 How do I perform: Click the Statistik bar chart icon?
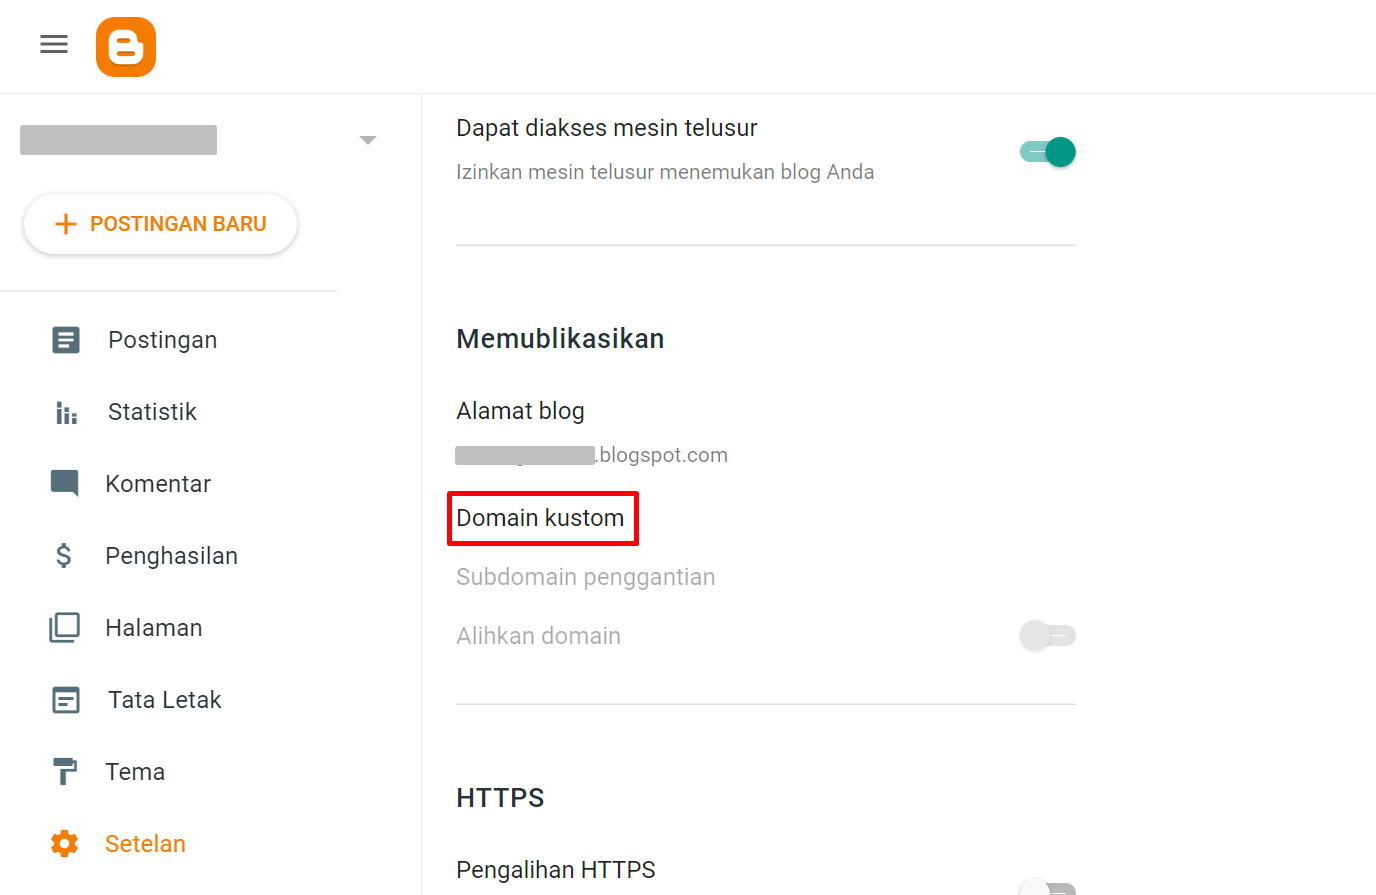66,412
